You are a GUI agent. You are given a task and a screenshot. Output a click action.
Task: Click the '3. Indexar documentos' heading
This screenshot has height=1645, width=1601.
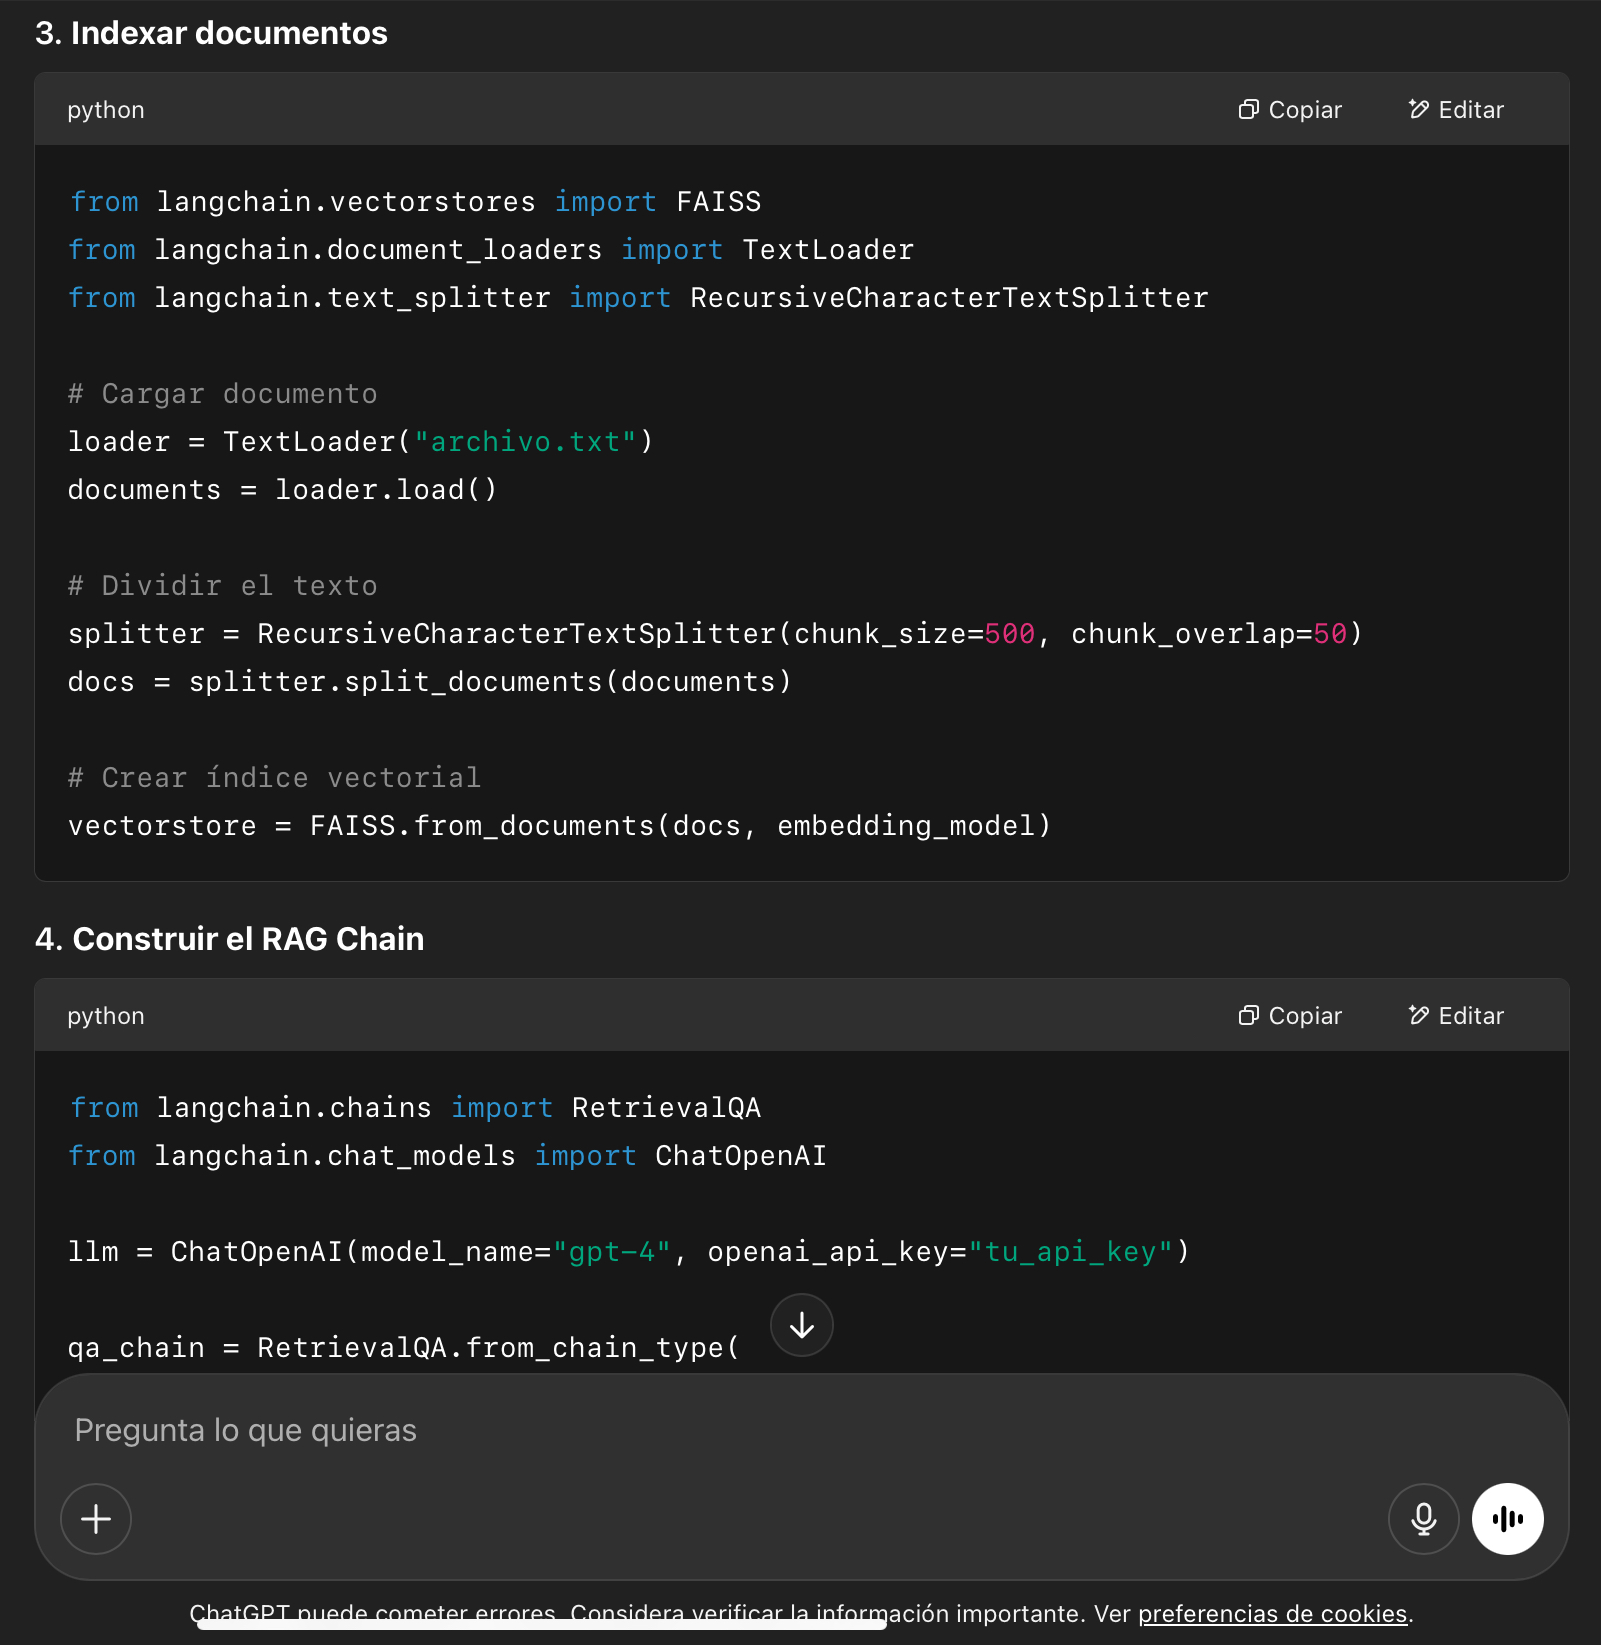tap(211, 33)
